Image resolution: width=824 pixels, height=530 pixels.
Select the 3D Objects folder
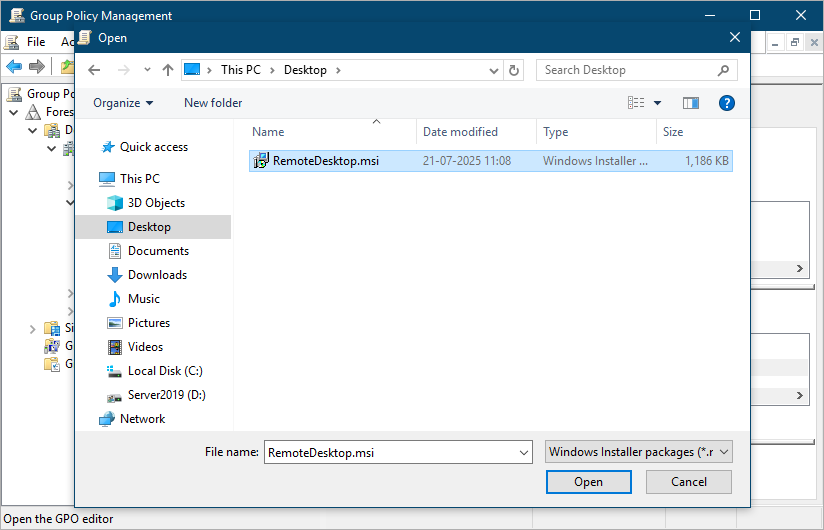pyautogui.click(x=155, y=203)
